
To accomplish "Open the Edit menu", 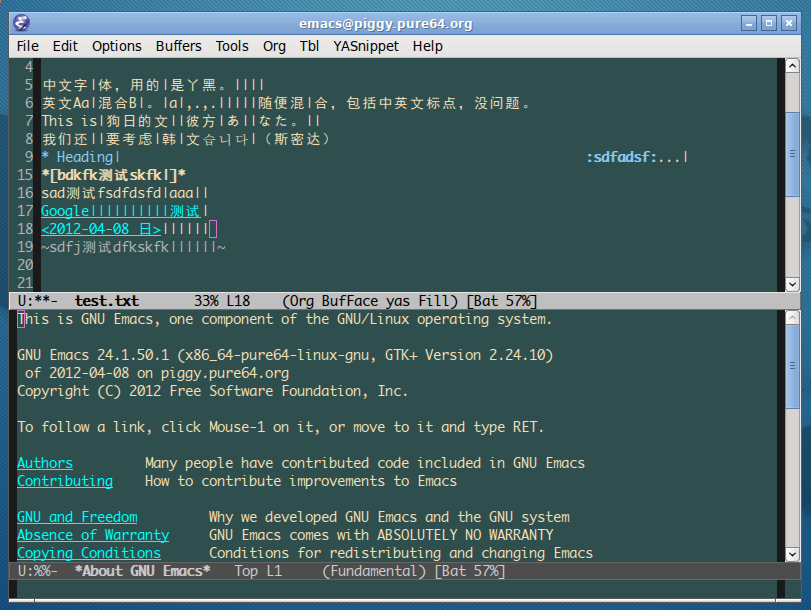I will 65,47.
